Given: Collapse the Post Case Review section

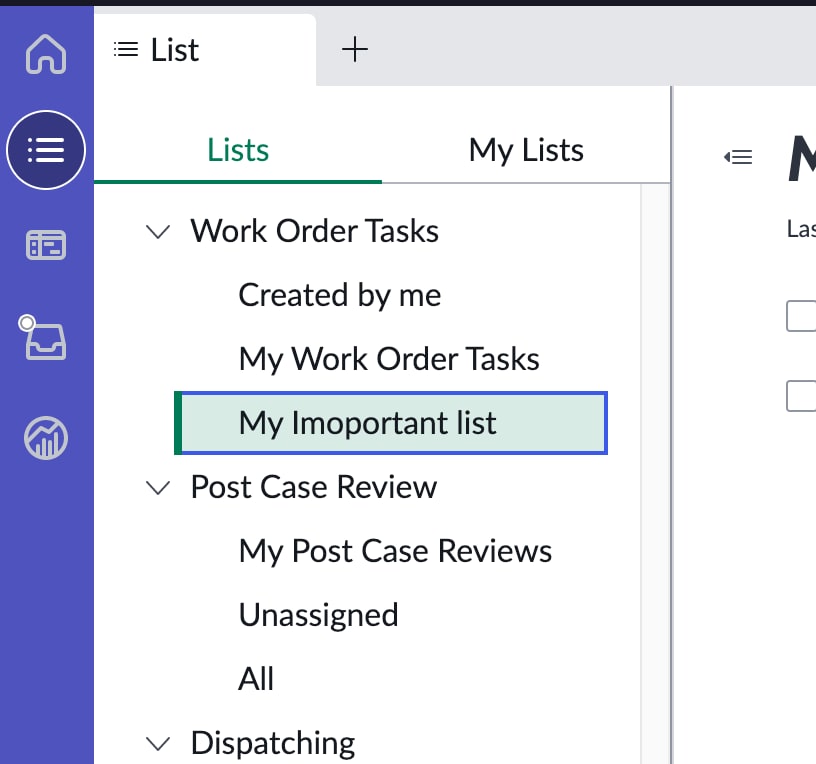Looking at the screenshot, I should pyautogui.click(x=157, y=487).
